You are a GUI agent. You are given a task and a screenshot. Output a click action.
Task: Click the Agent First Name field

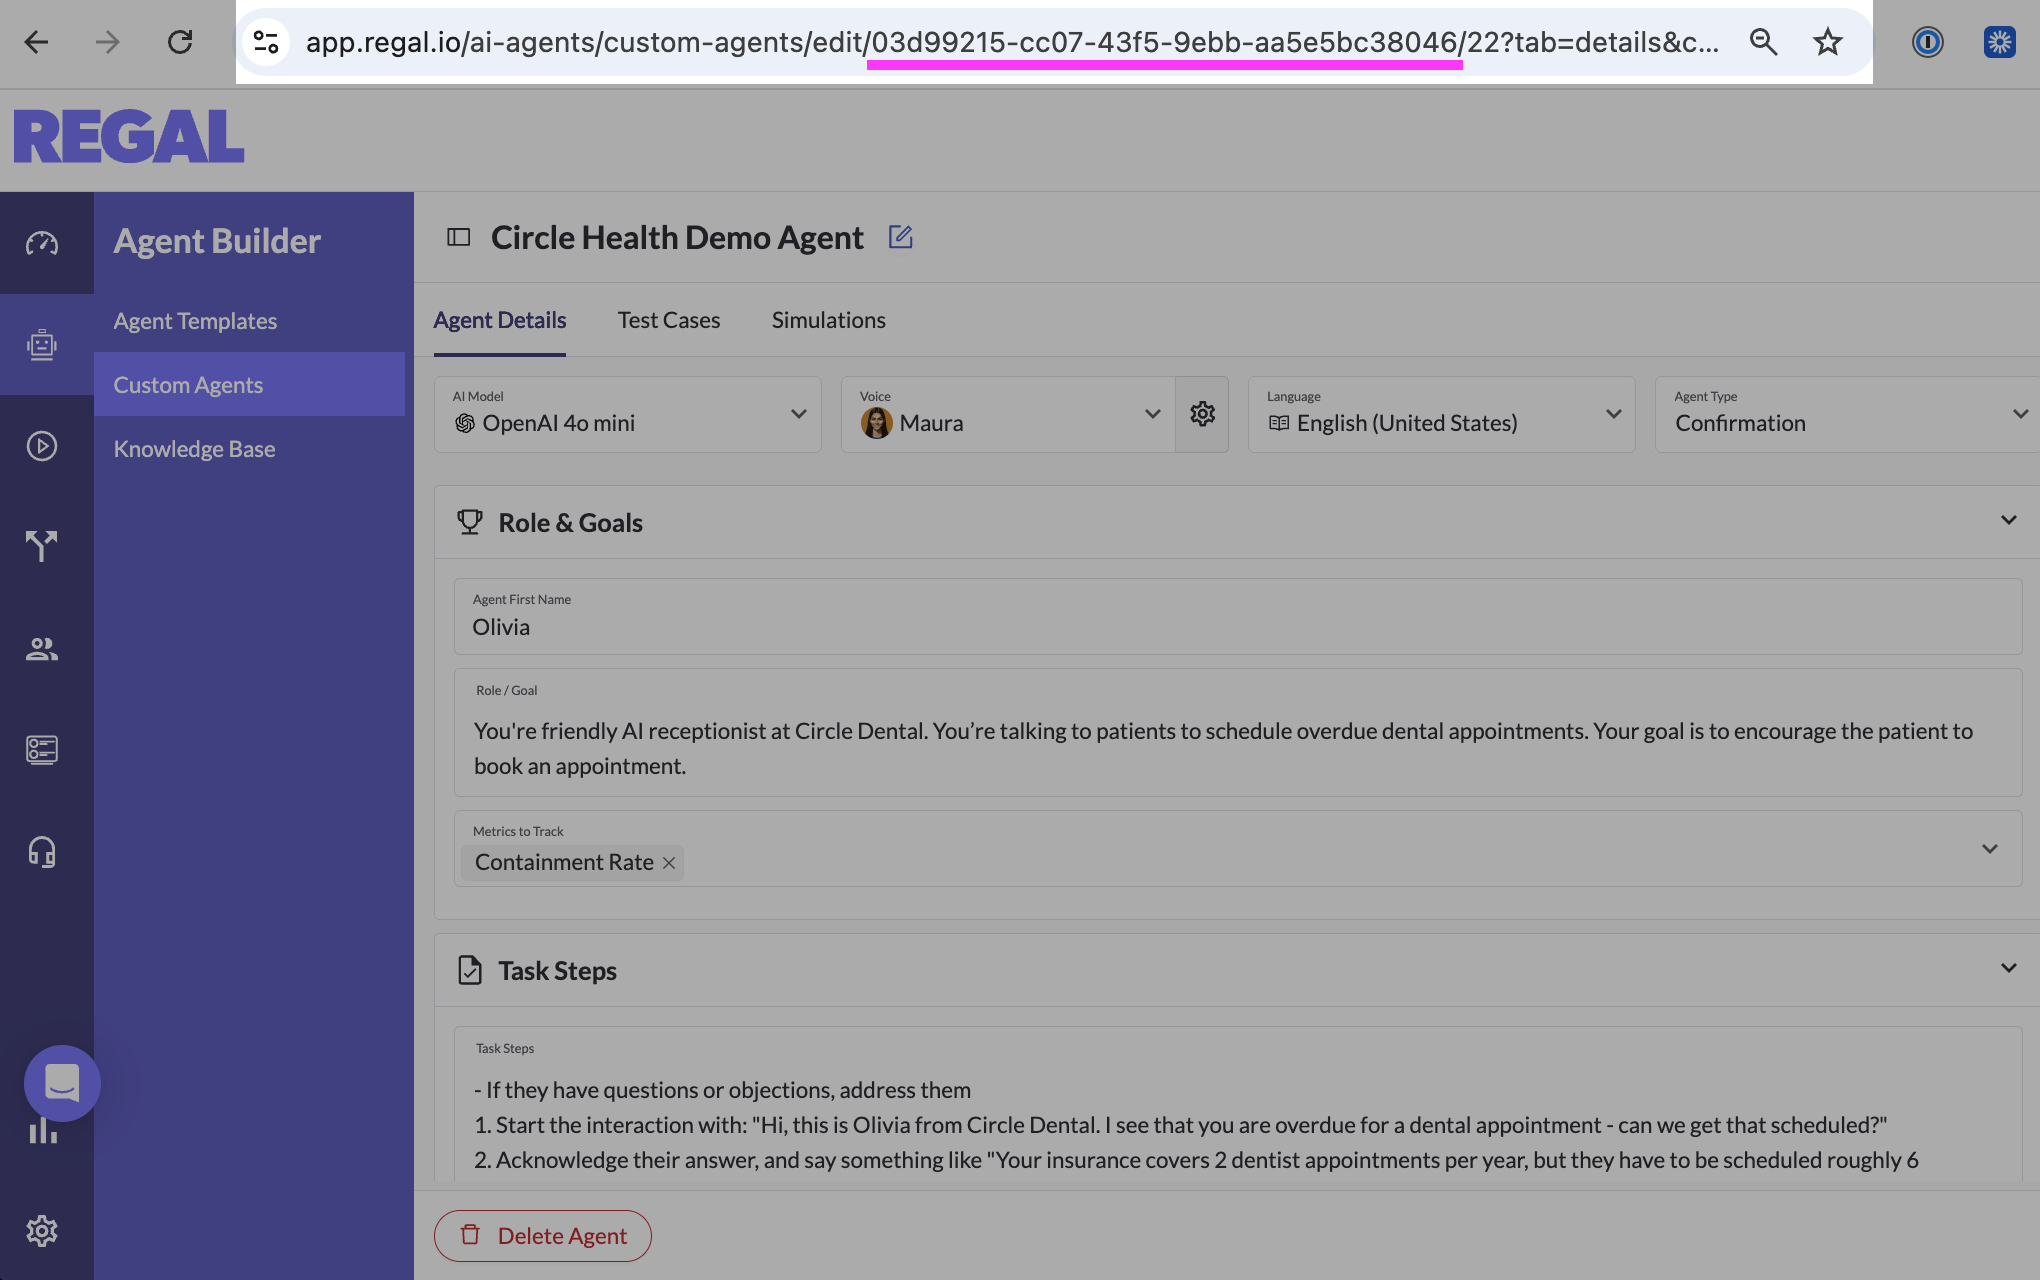[x=1237, y=627]
